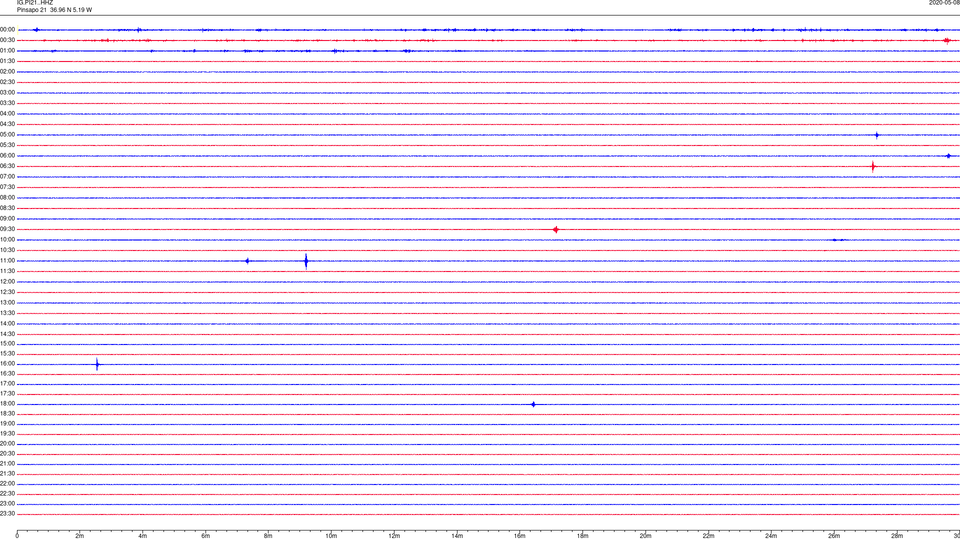Screen dimensions: 960x540
Task: Select the 08:00 trace time label
Action: click(x=7, y=198)
